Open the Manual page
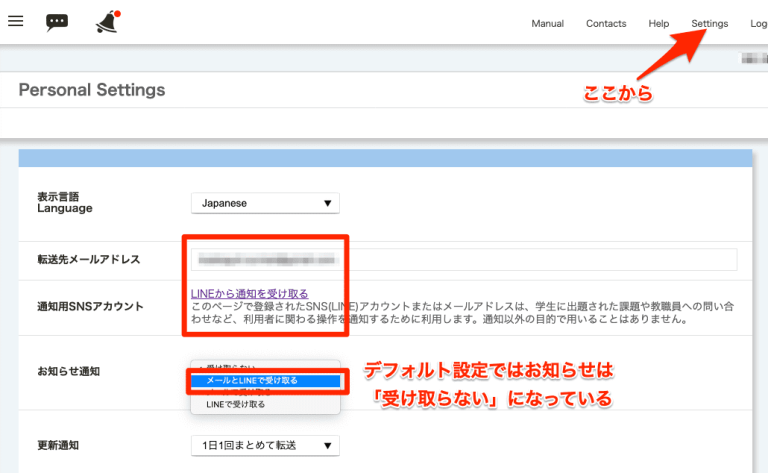768x473 pixels. [x=547, y=23]
